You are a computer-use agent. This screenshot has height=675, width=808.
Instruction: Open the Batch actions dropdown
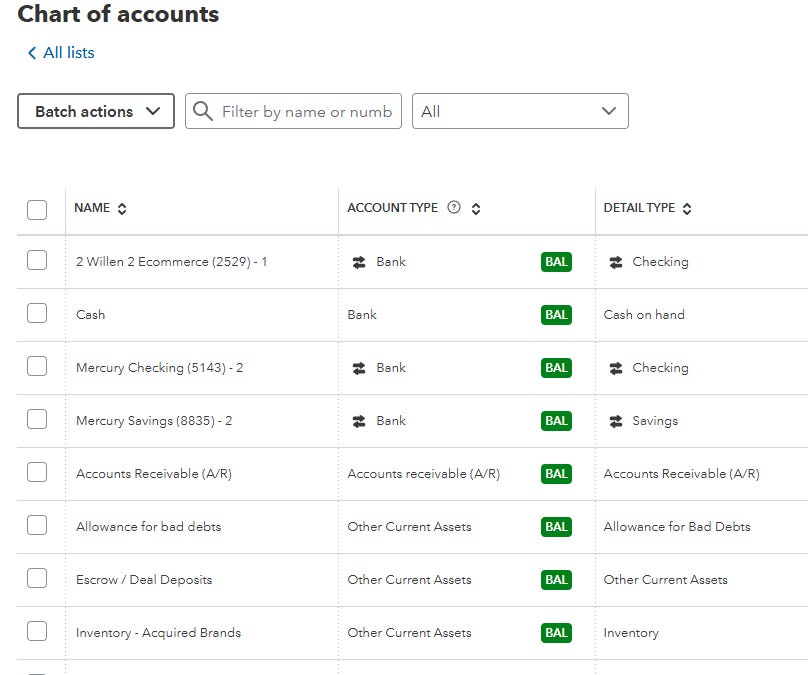[96, 111]
